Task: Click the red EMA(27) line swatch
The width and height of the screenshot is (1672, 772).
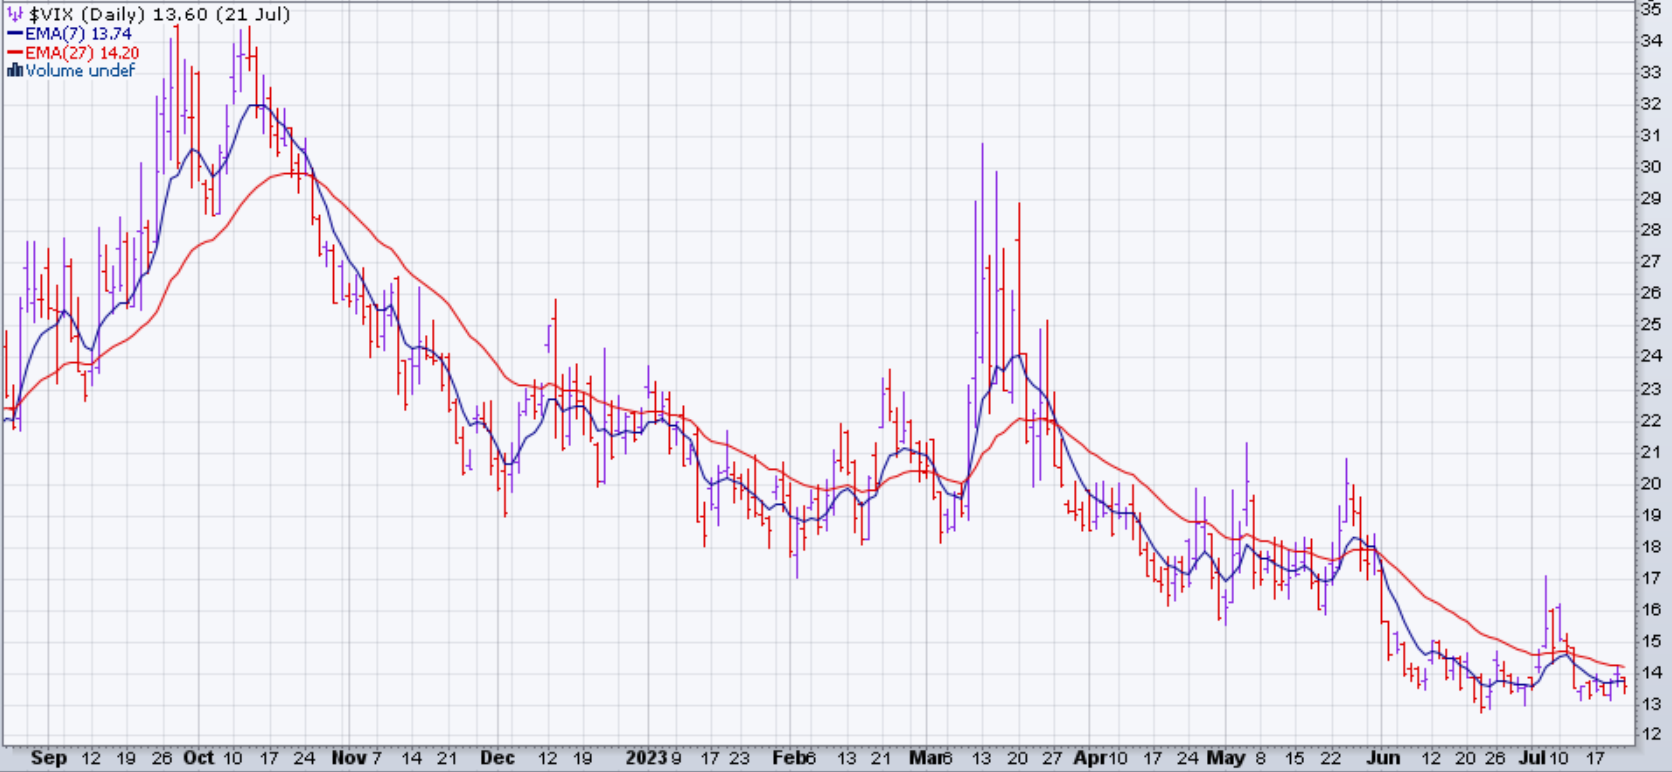Action: [x=15, y=53]
